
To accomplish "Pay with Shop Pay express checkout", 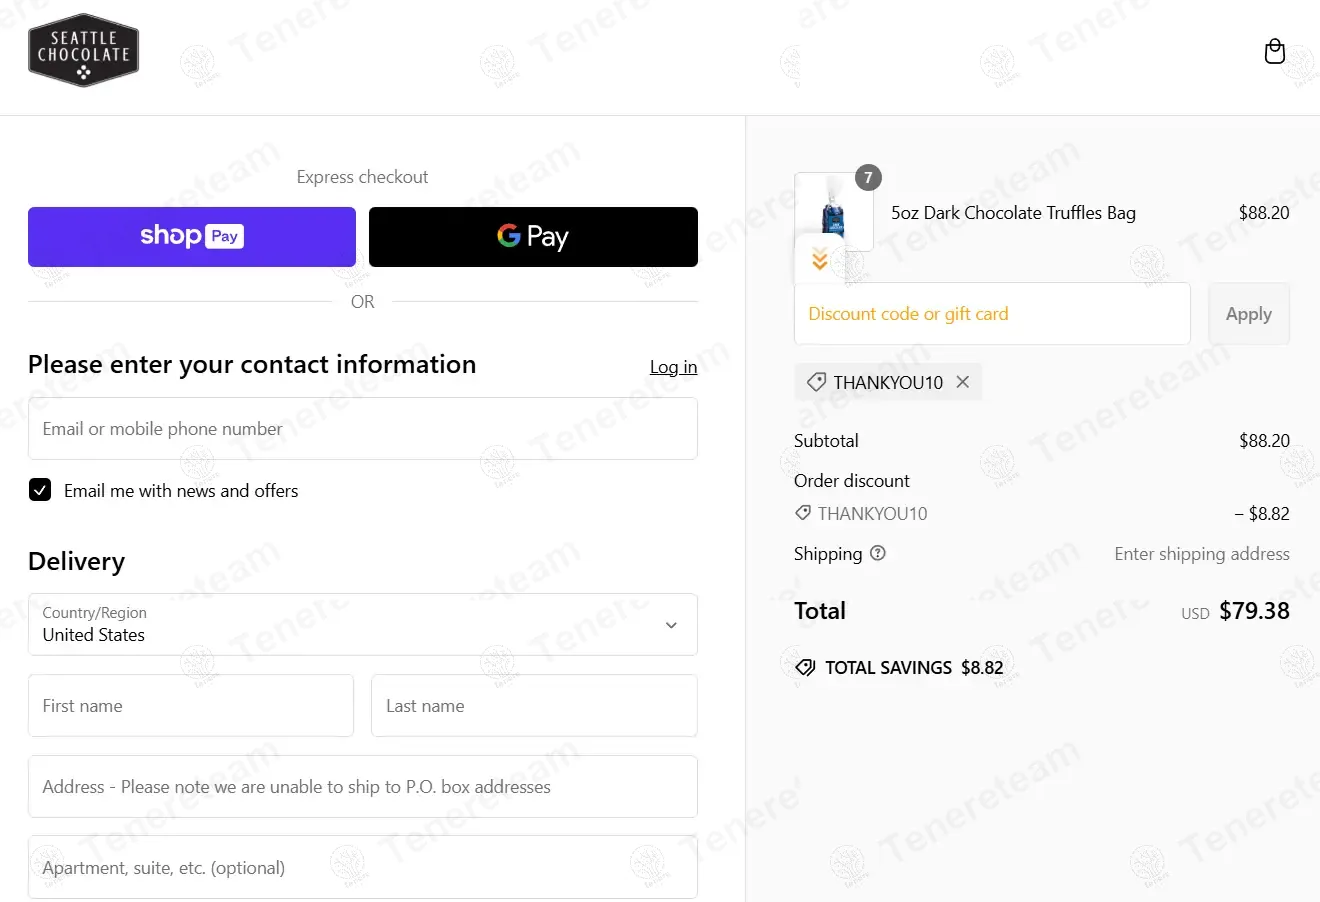I will pyautogui.click(x=192, y=237).
